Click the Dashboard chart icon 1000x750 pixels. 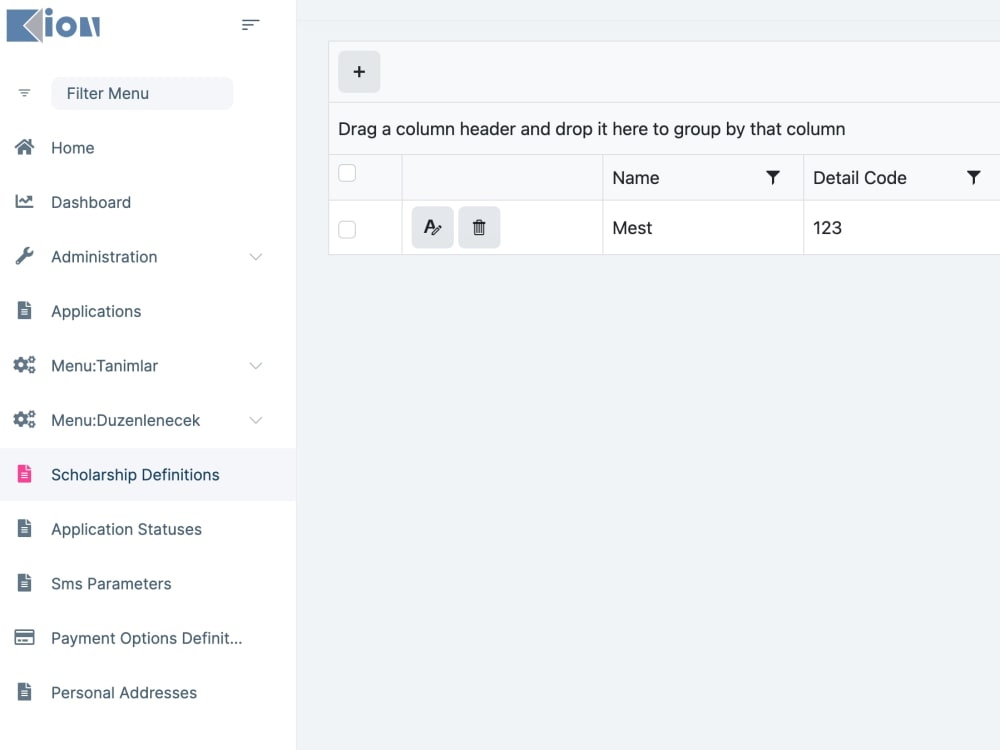click(x=24, y=202)
